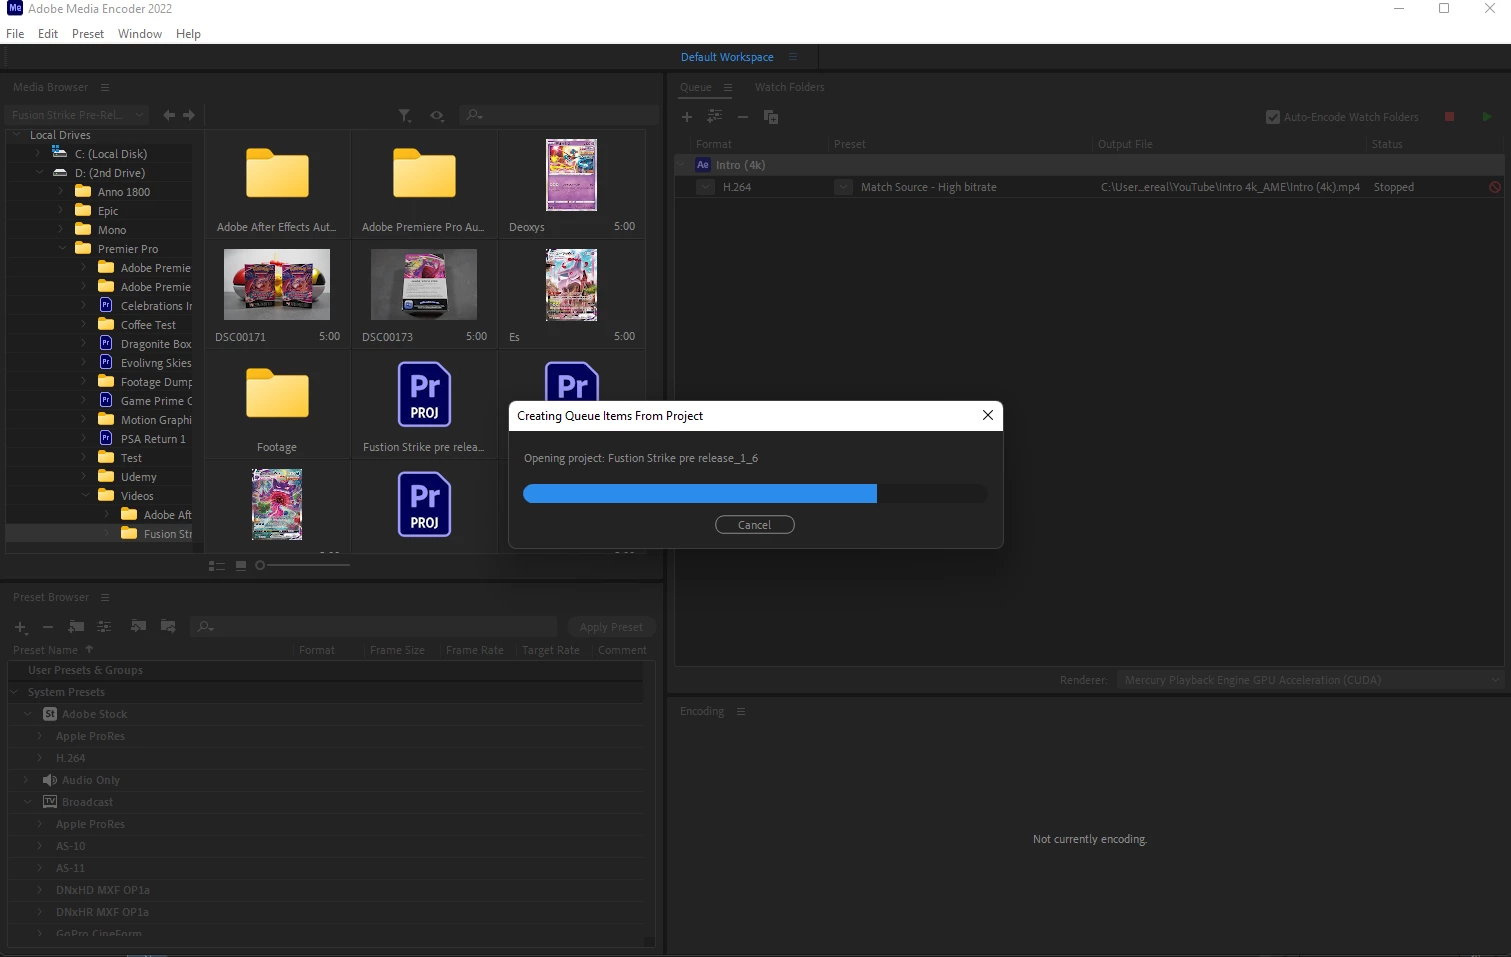The width and height of the screenshot is (1511, 957).
Task: Open the Preset menu
Action: coord(88,33)
